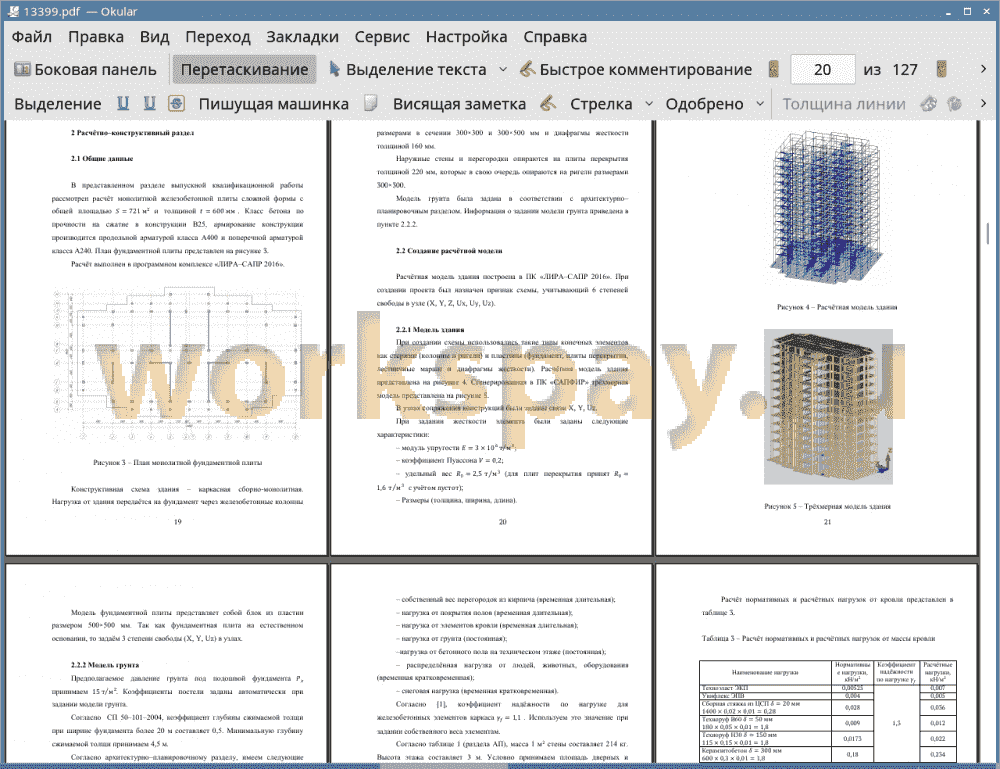The height and width of the screenshot is (769, 1000).
Task: Click heading '2.2 Создание расчётной модели'
Action: pos(449,251)
